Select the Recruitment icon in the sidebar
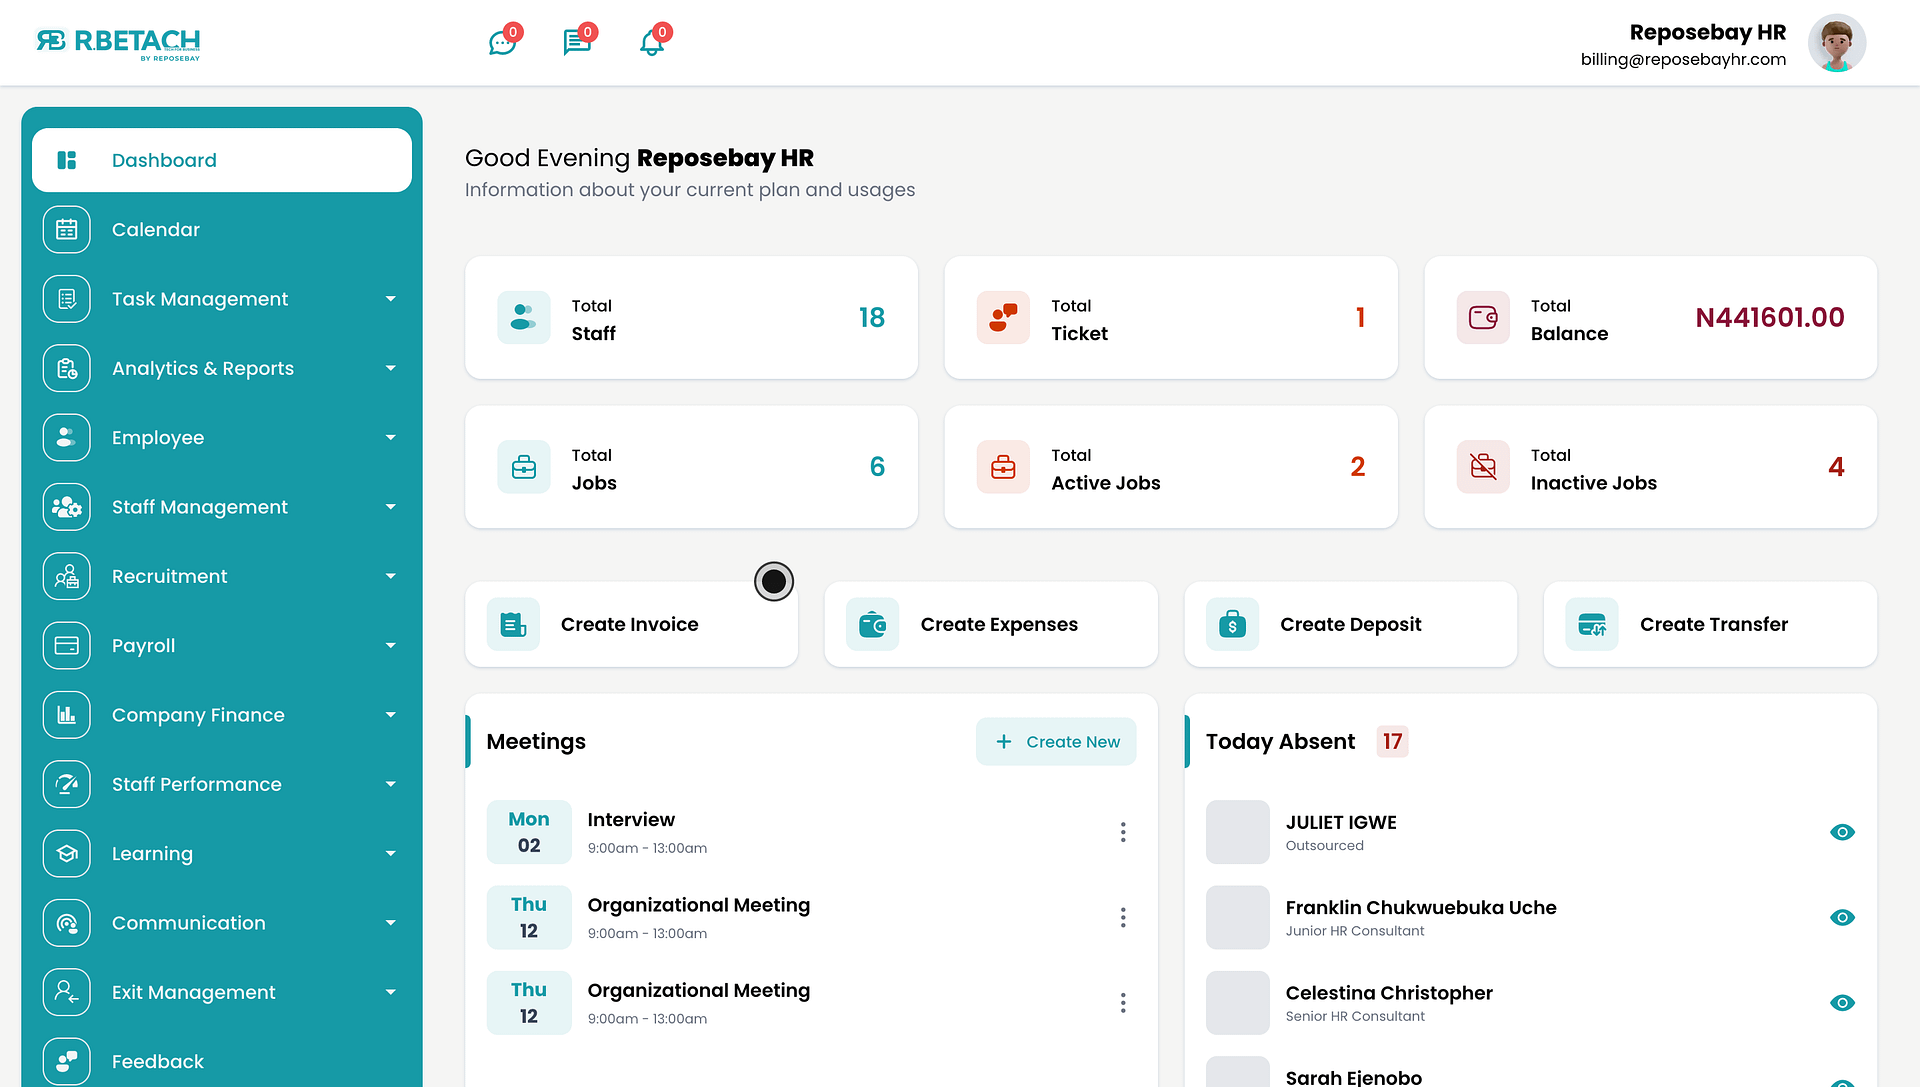The width and height of the screenshot is (1920, 1087). (x=66, y=576)
